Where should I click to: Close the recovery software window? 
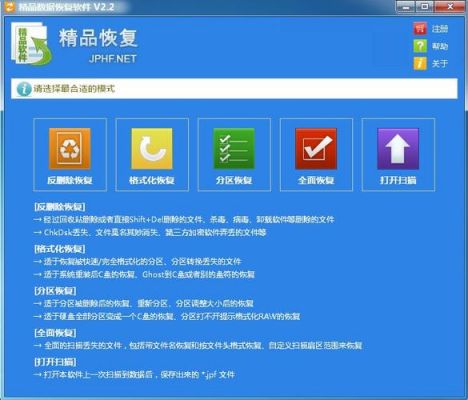[x=450, y=7]
